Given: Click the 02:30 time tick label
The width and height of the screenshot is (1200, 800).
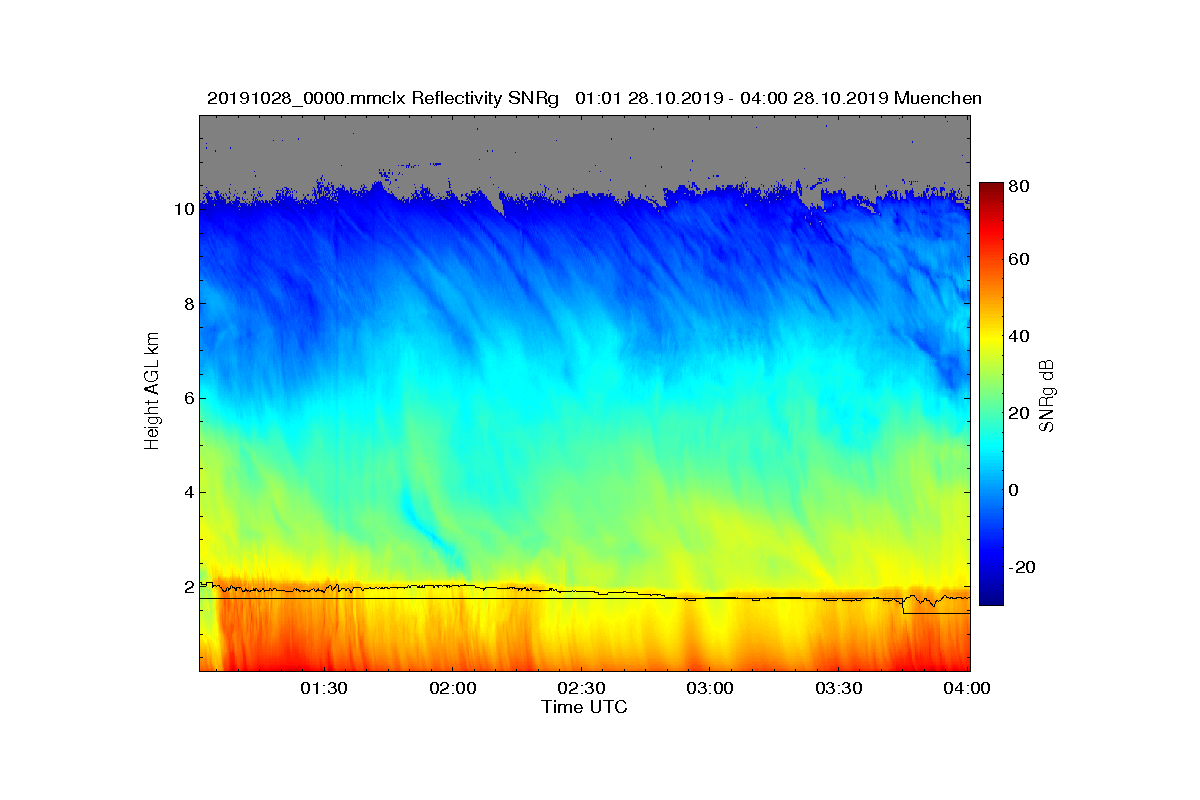Looking at the screenshot, I should pyautogui.click(x=582, y=689).
